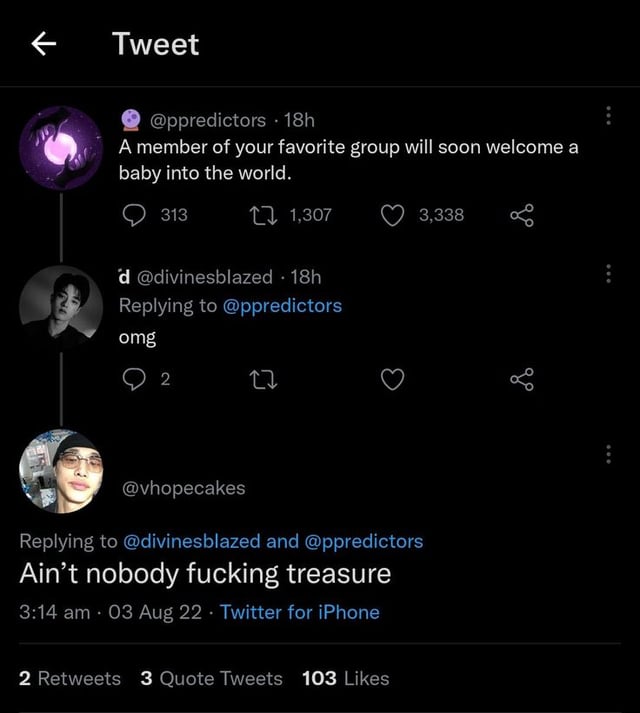View the 3 Quote Tweets list
640x713 pixels.
coord(212,678)
